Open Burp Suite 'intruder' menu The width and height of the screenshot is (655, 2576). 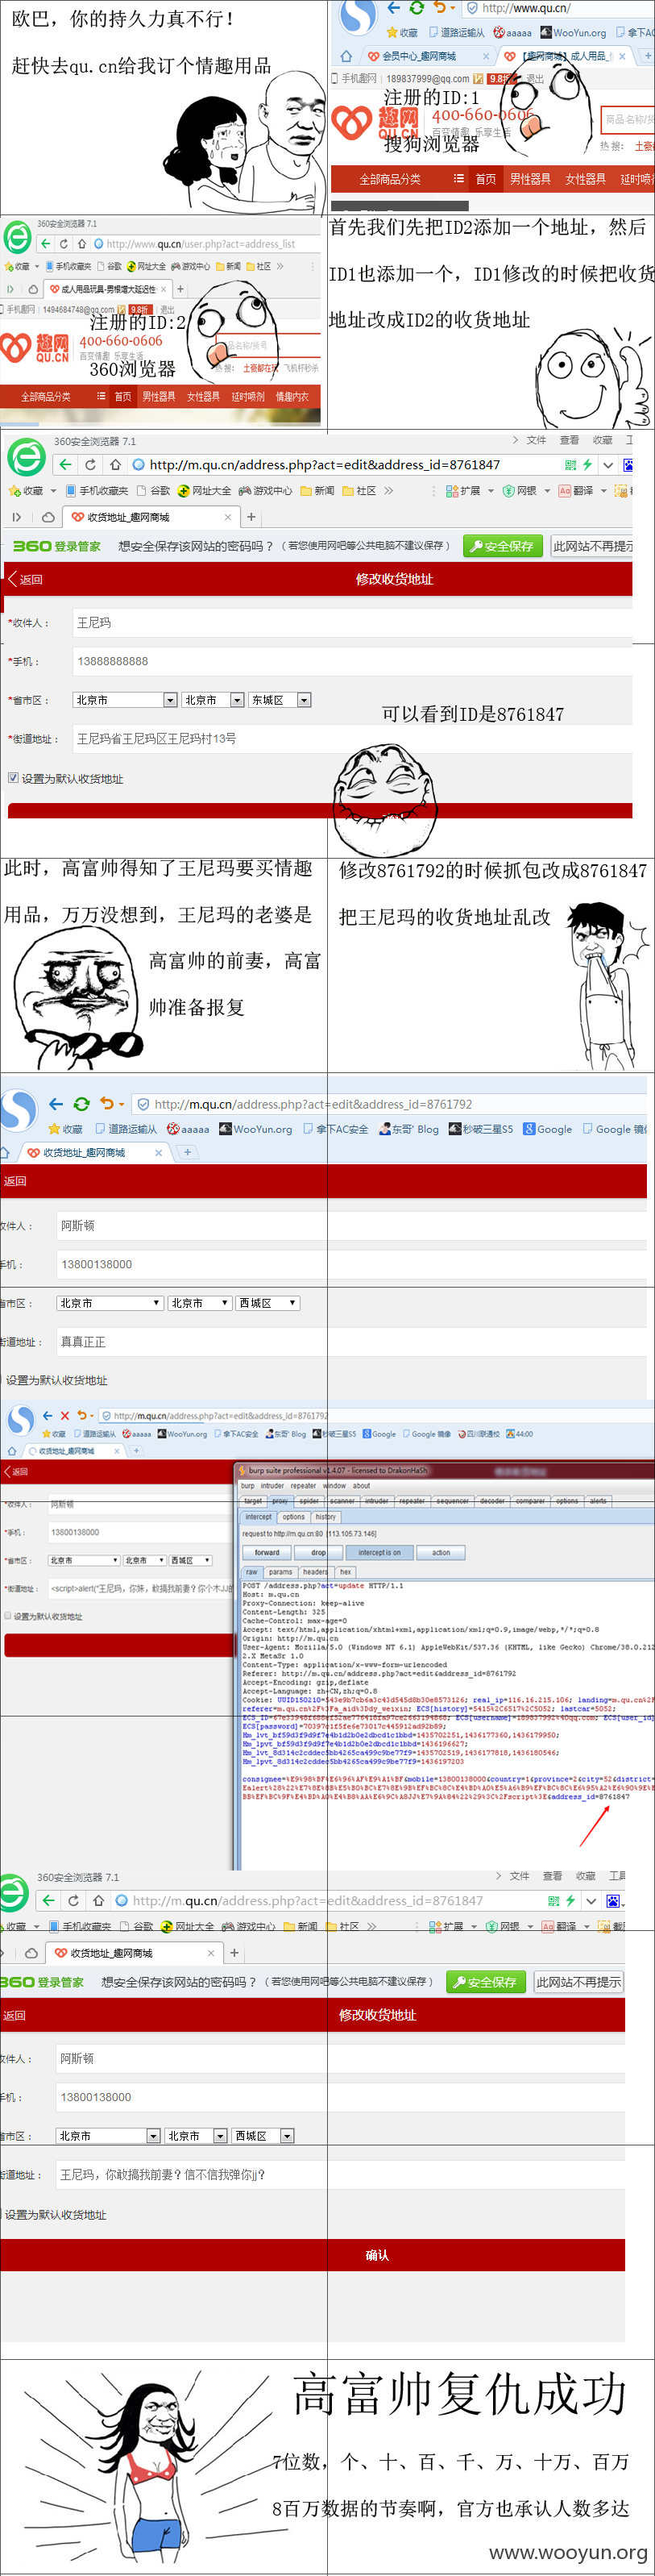[272, 1486]
